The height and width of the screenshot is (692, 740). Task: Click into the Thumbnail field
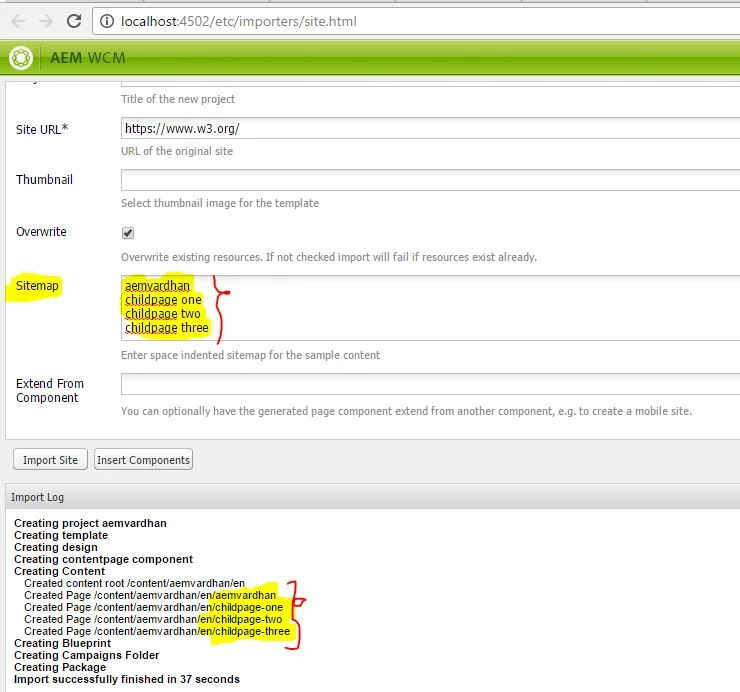pyautogui.click(x=430, y=180)
